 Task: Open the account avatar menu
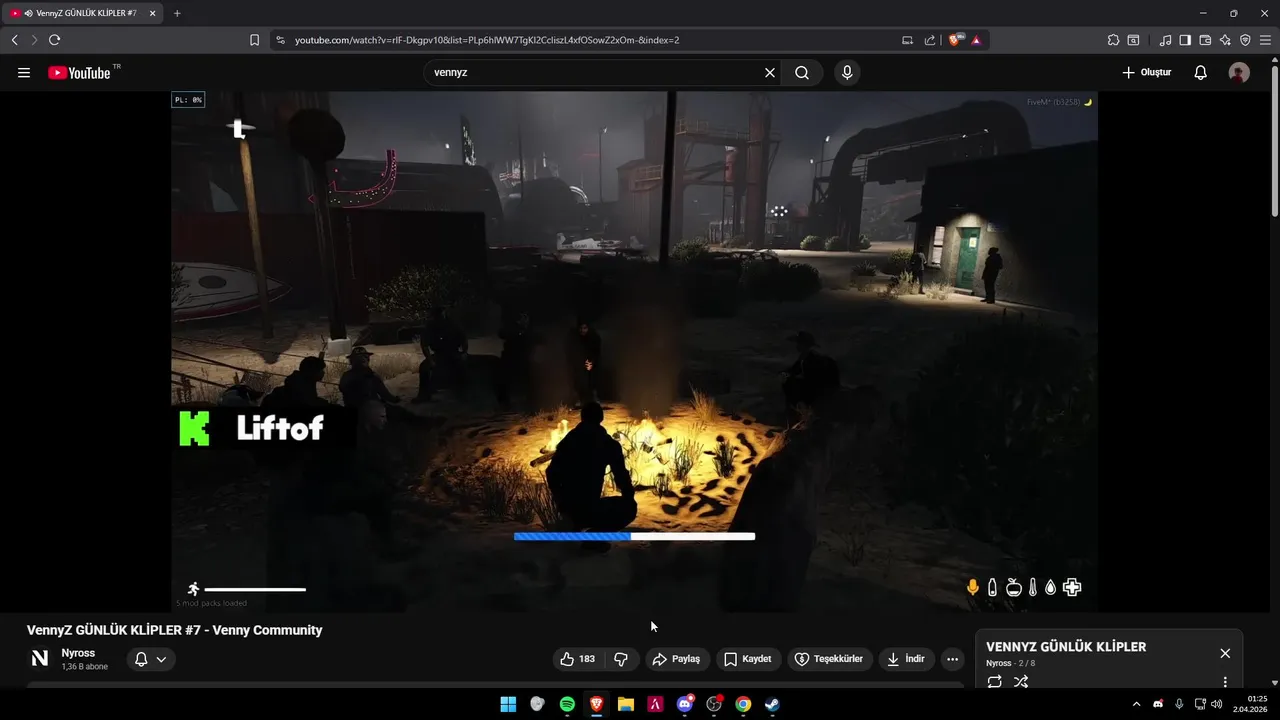1239,72
